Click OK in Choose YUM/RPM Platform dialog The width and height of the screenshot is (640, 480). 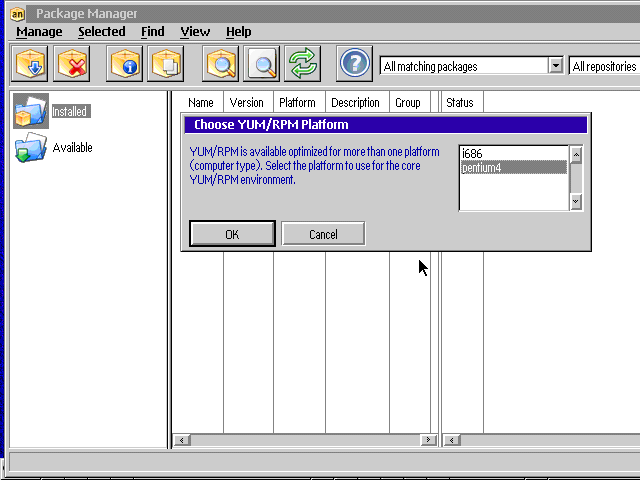click(x=232, y=234)
